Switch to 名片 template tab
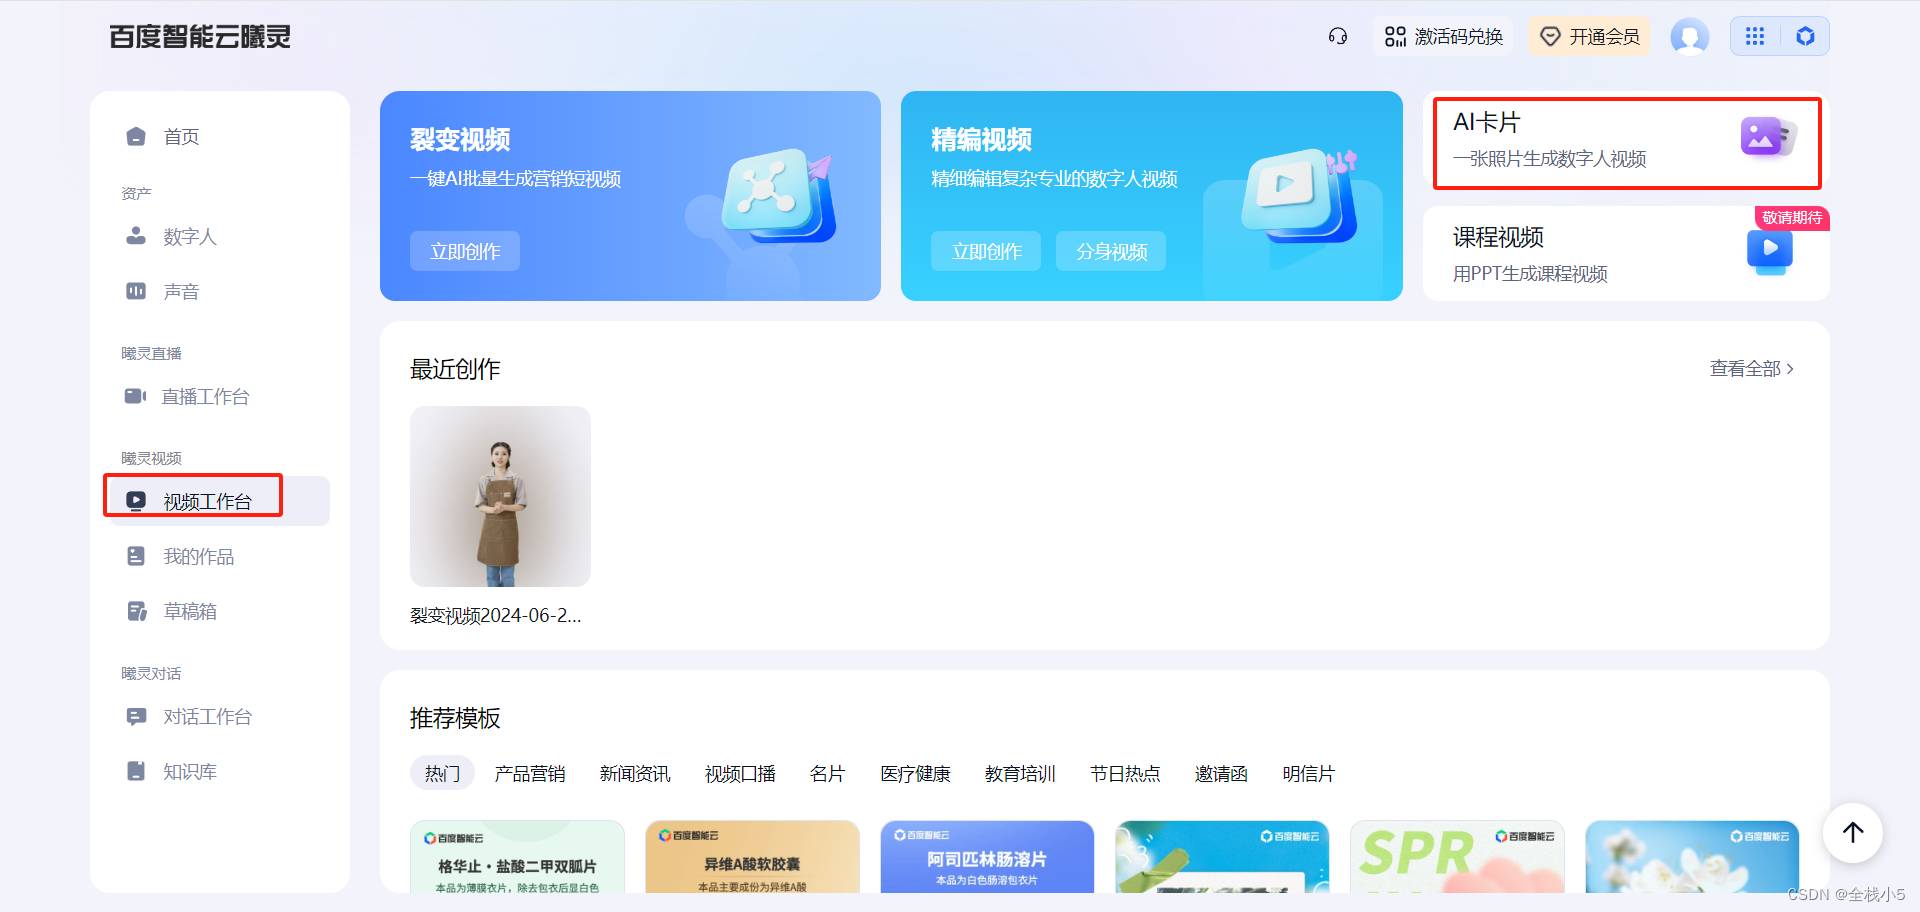The image size is (1920, 912). coord(827,773)
